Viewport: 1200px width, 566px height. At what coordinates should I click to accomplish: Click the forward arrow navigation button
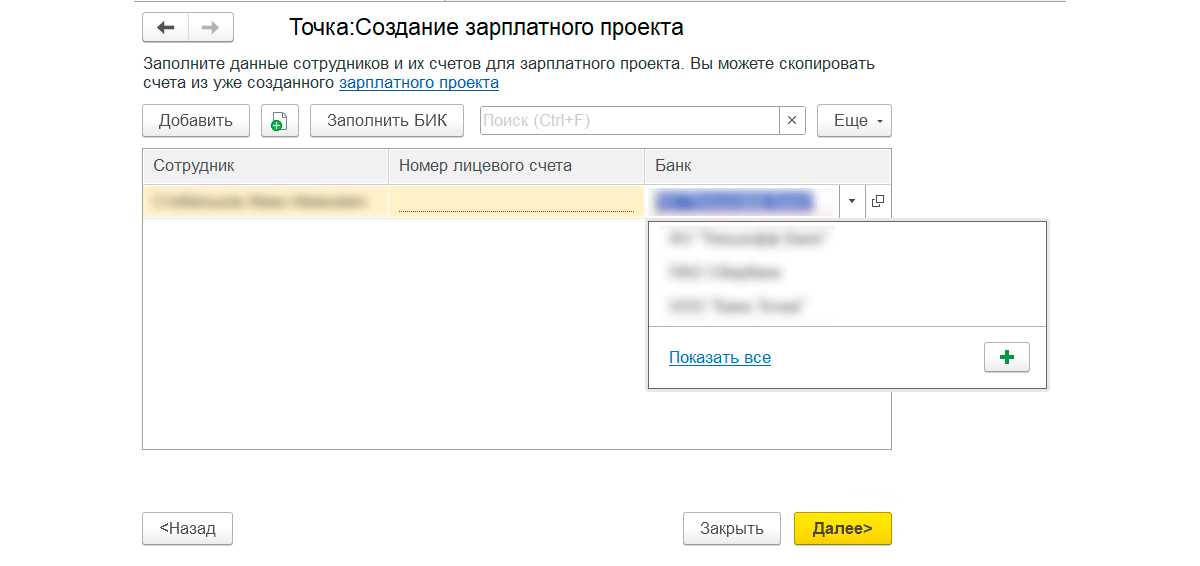210,27
